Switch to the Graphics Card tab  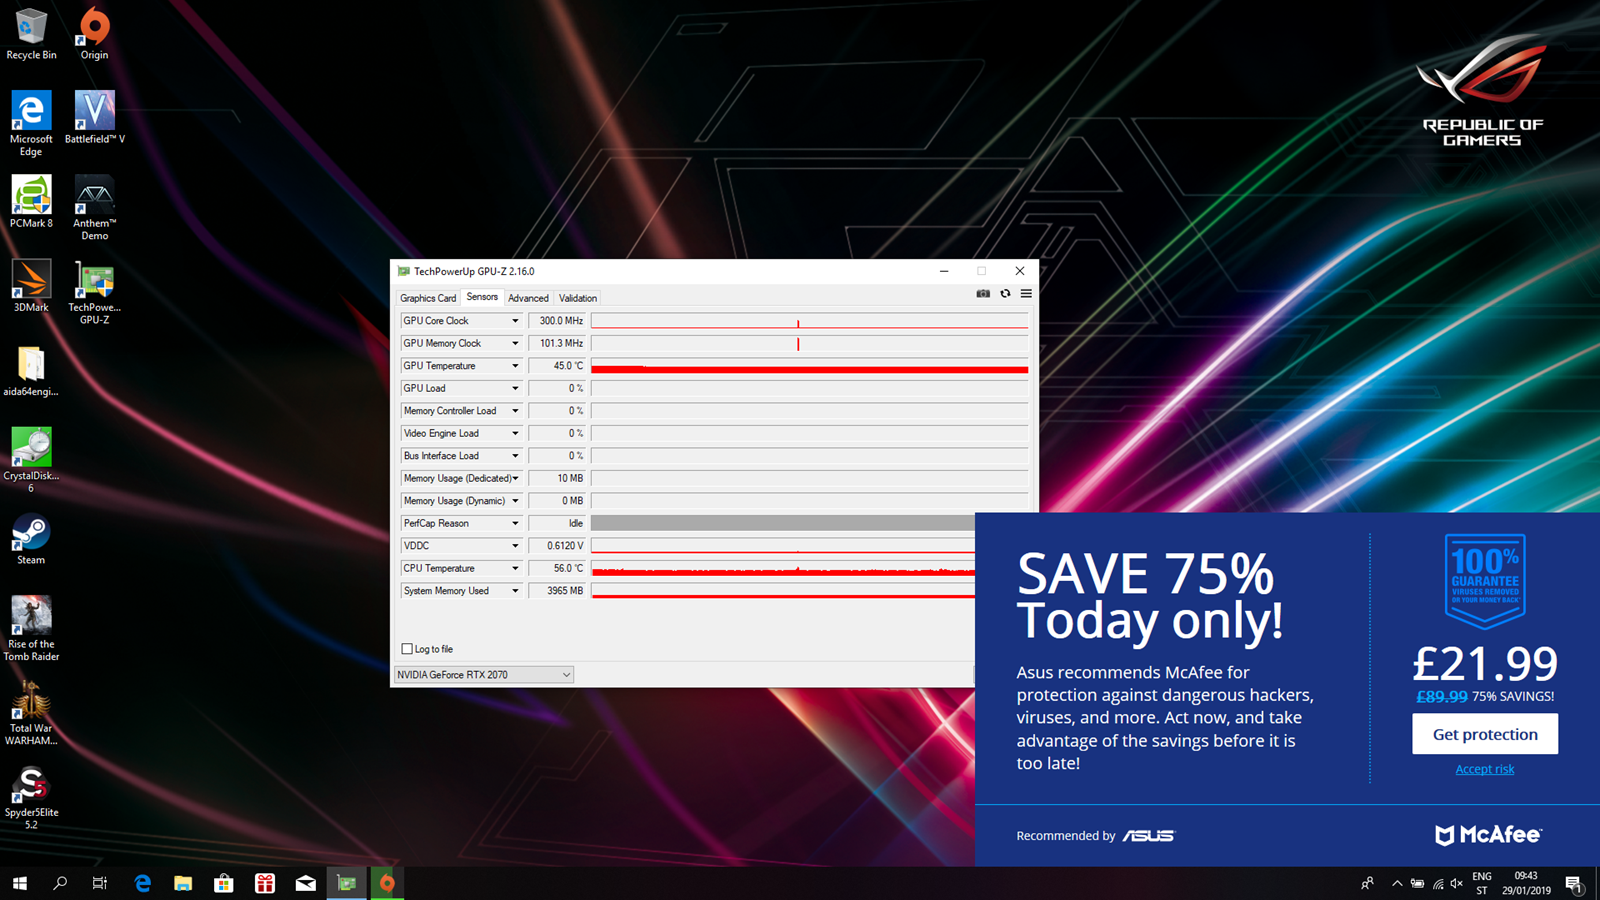click(x=428, y=298)
